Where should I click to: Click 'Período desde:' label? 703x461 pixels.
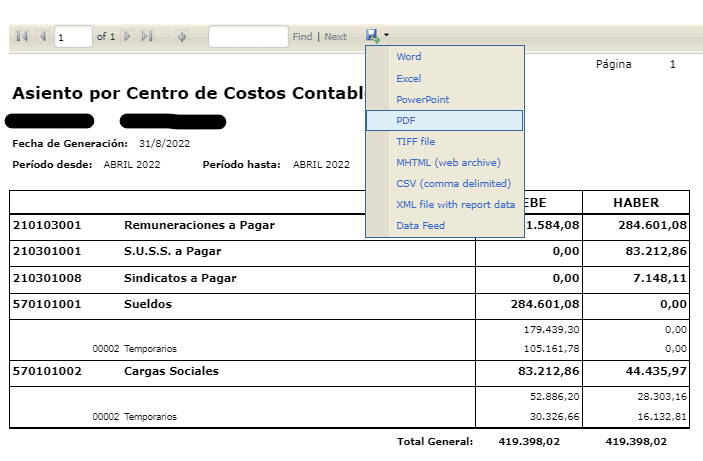pos(52,165)
